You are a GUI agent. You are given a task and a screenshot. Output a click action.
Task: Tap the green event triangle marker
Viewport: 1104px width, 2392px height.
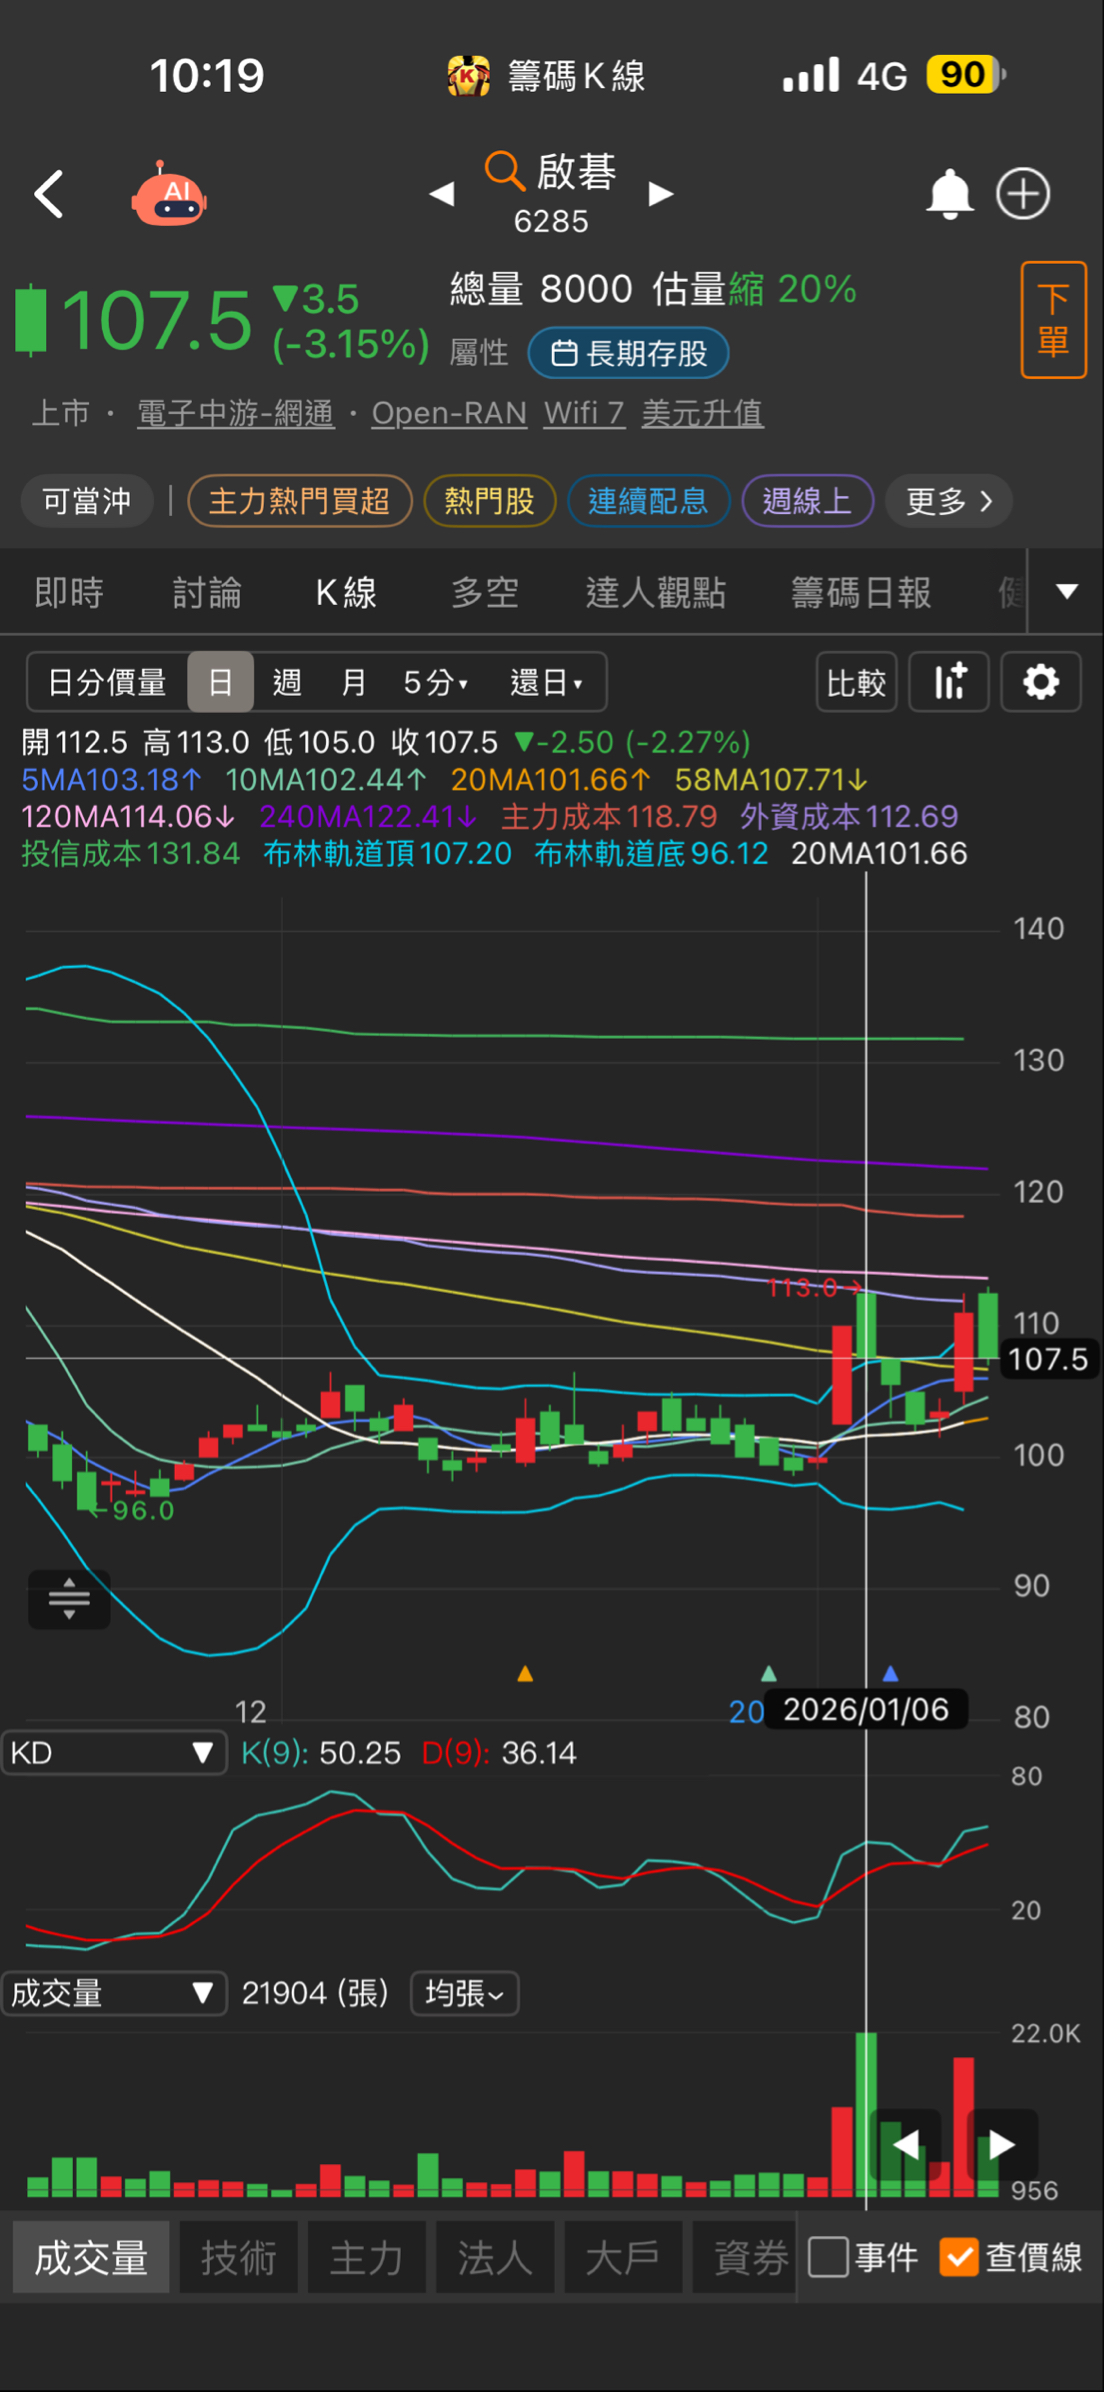point(768,1673)
